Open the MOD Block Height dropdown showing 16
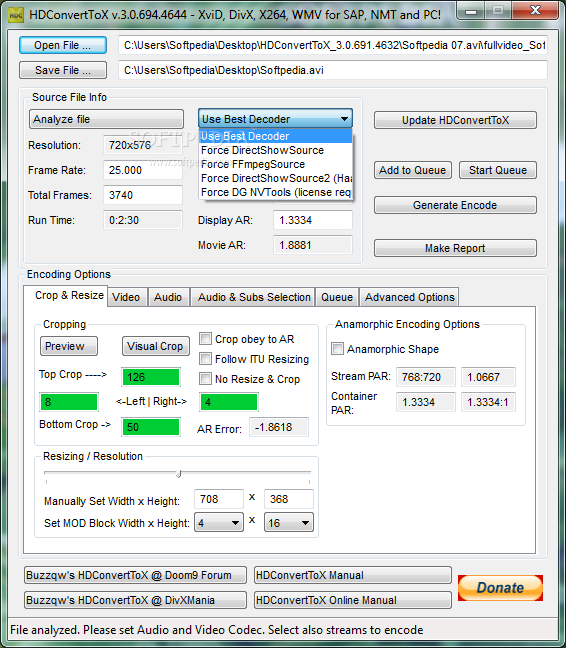Screen dimensions: 566x648 point(289,523)
